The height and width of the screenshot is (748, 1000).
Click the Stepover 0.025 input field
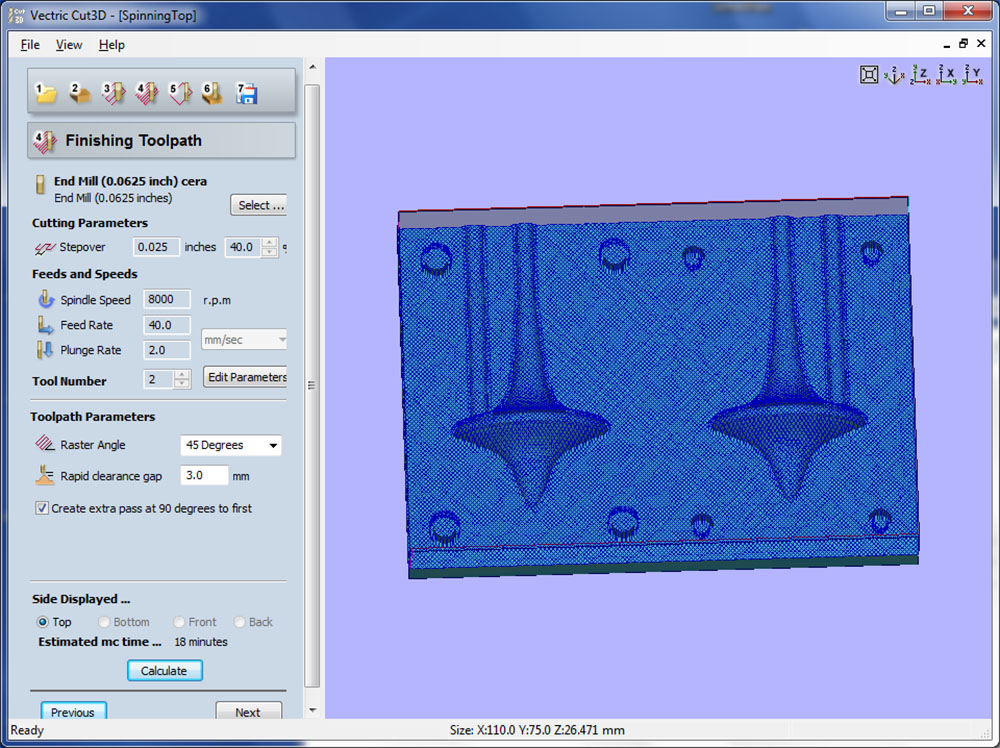coord(156,247)
